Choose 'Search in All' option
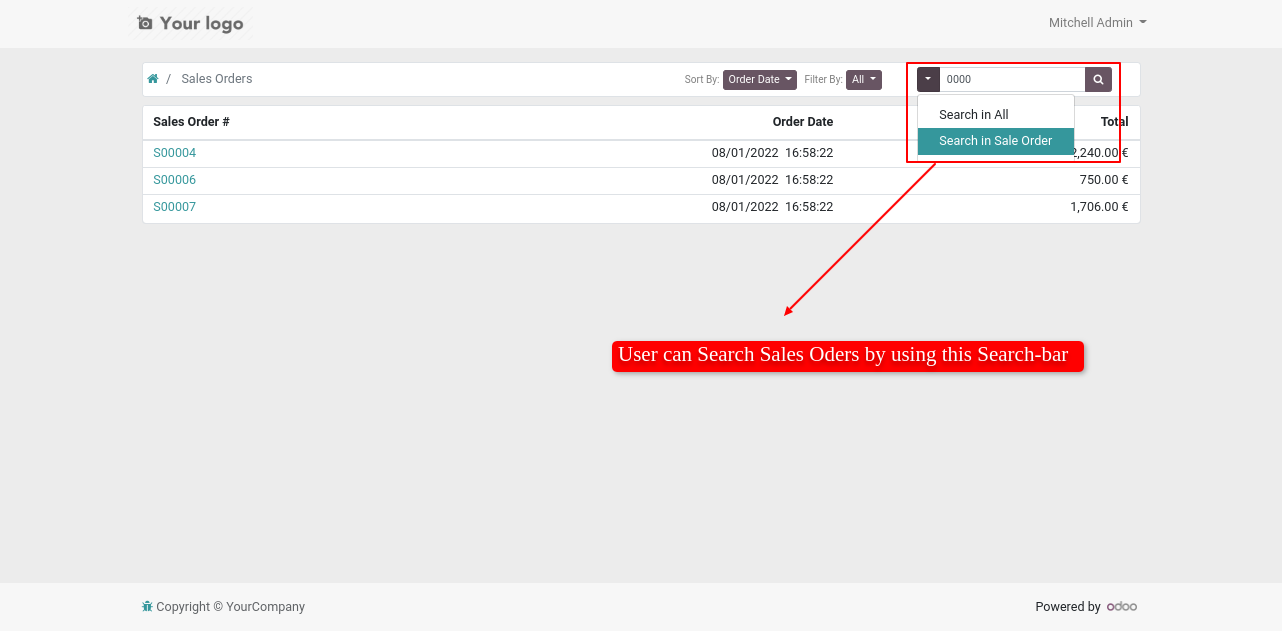 click(996, 115)
